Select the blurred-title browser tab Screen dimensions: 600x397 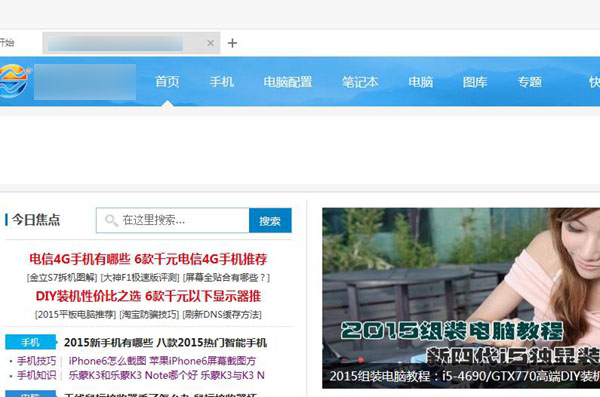click(131, 43)
